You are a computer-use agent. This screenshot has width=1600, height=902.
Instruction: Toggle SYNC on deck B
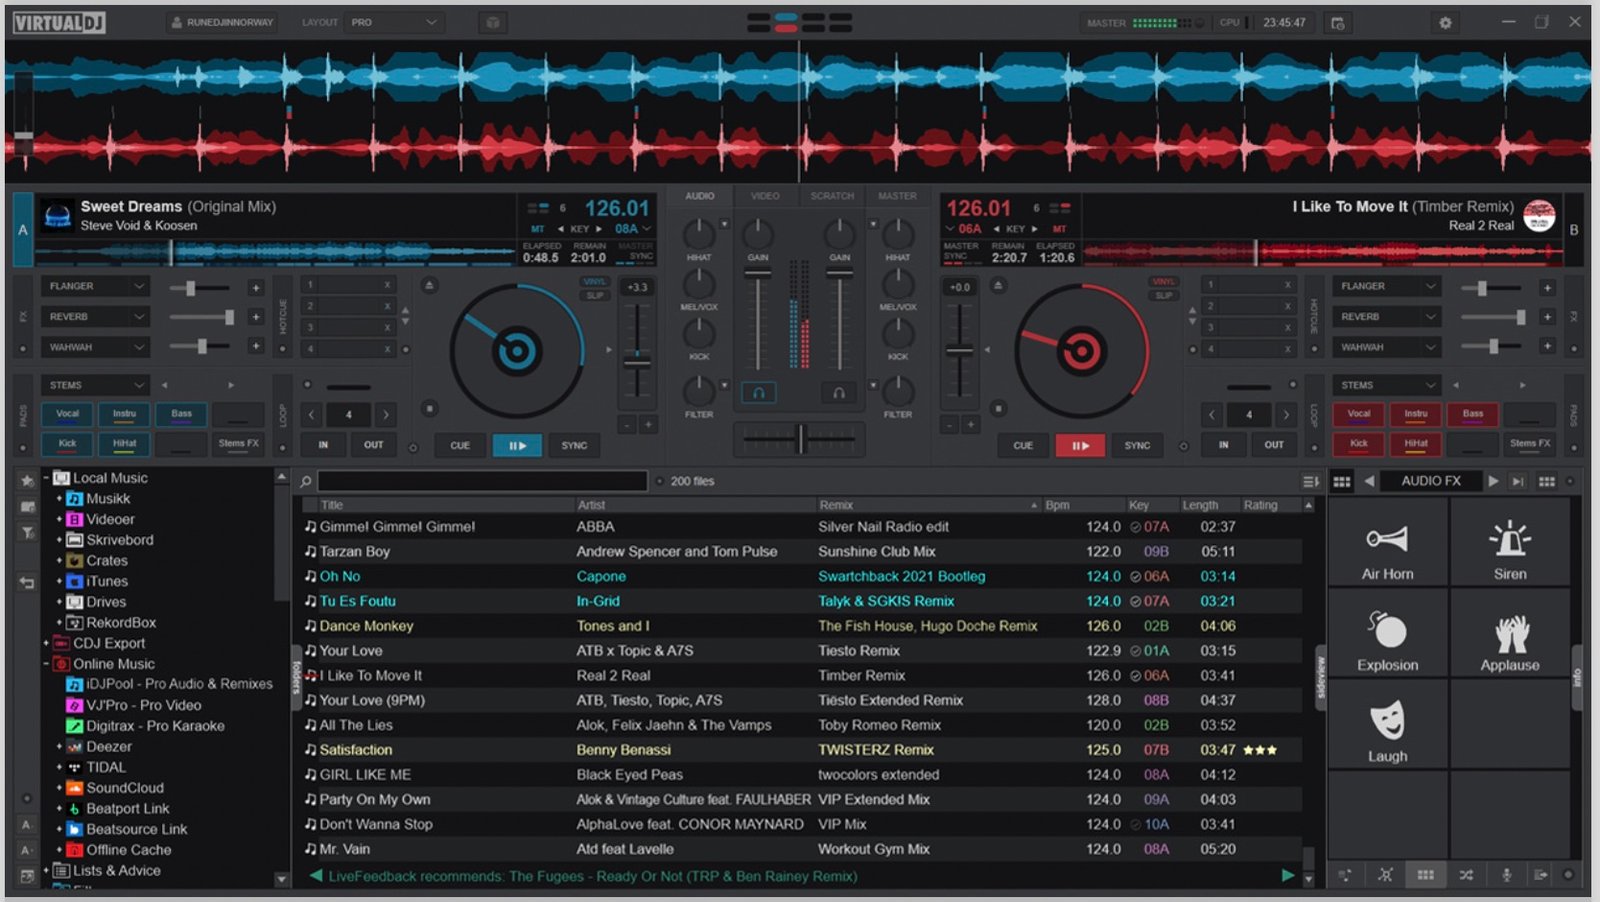coord(1137,445)
